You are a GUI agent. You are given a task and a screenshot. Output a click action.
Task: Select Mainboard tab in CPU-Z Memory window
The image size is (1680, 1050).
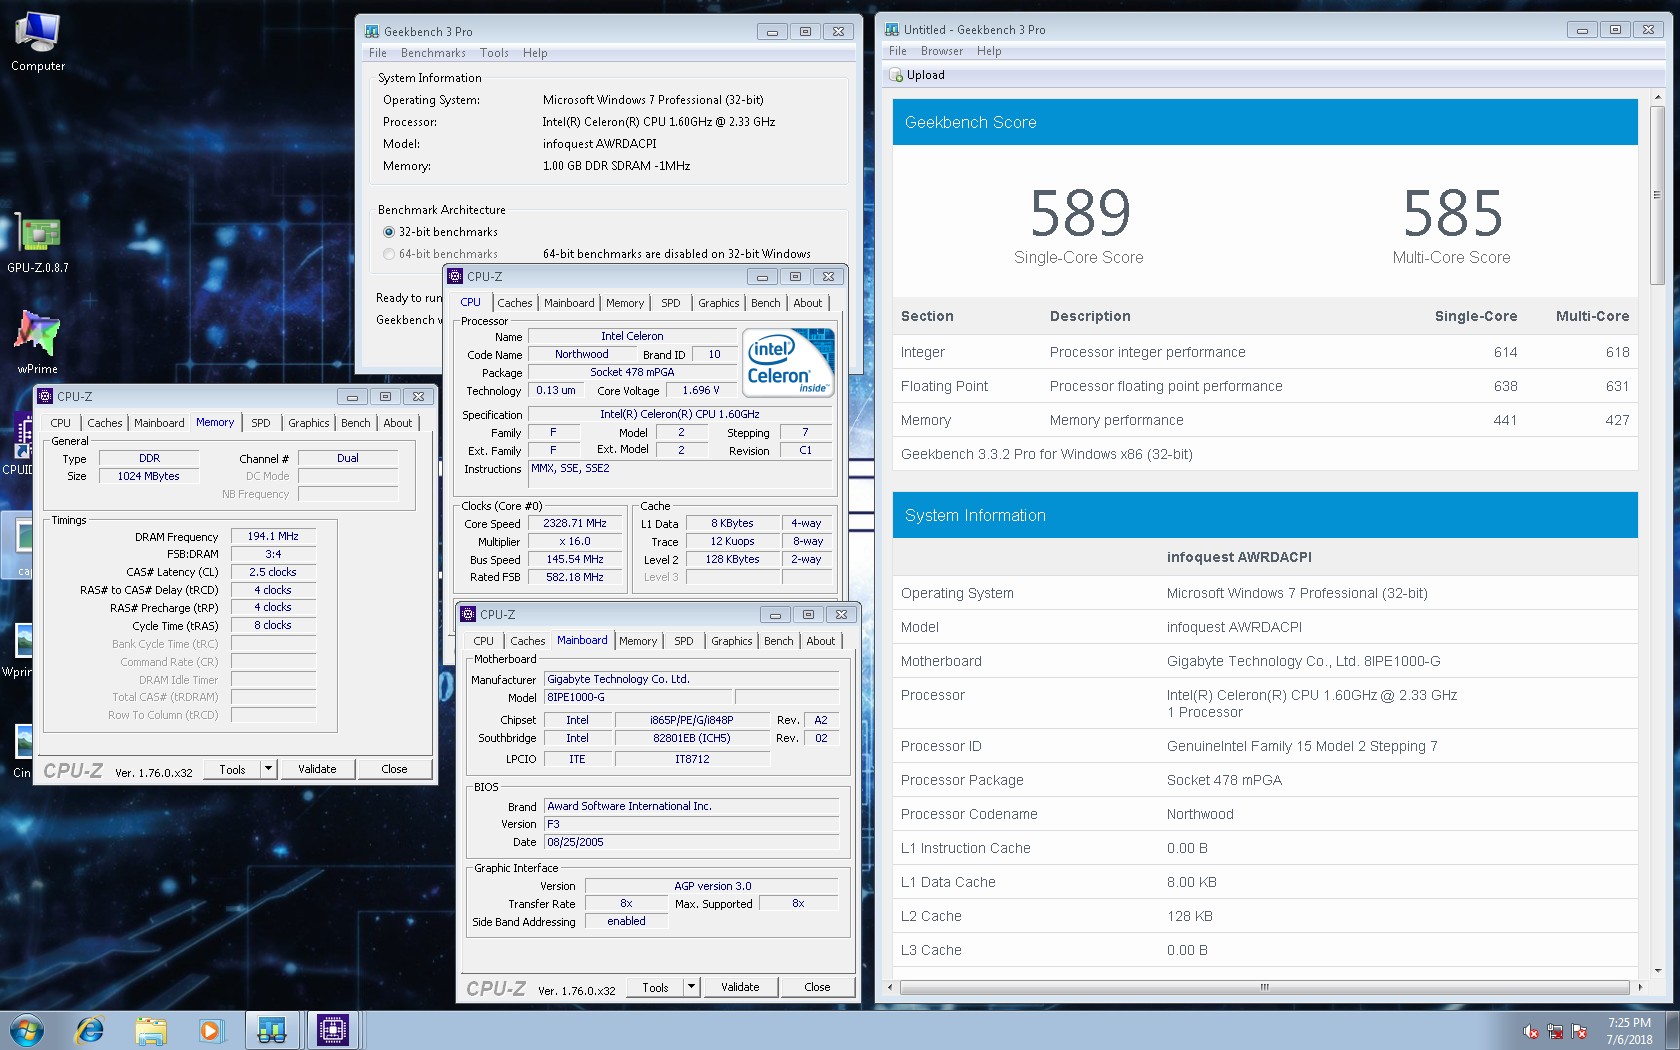159,423
